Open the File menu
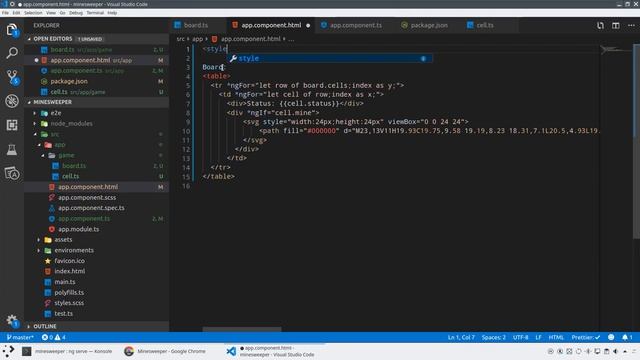This screenshot has width=640, height=360. pos(5,13)
